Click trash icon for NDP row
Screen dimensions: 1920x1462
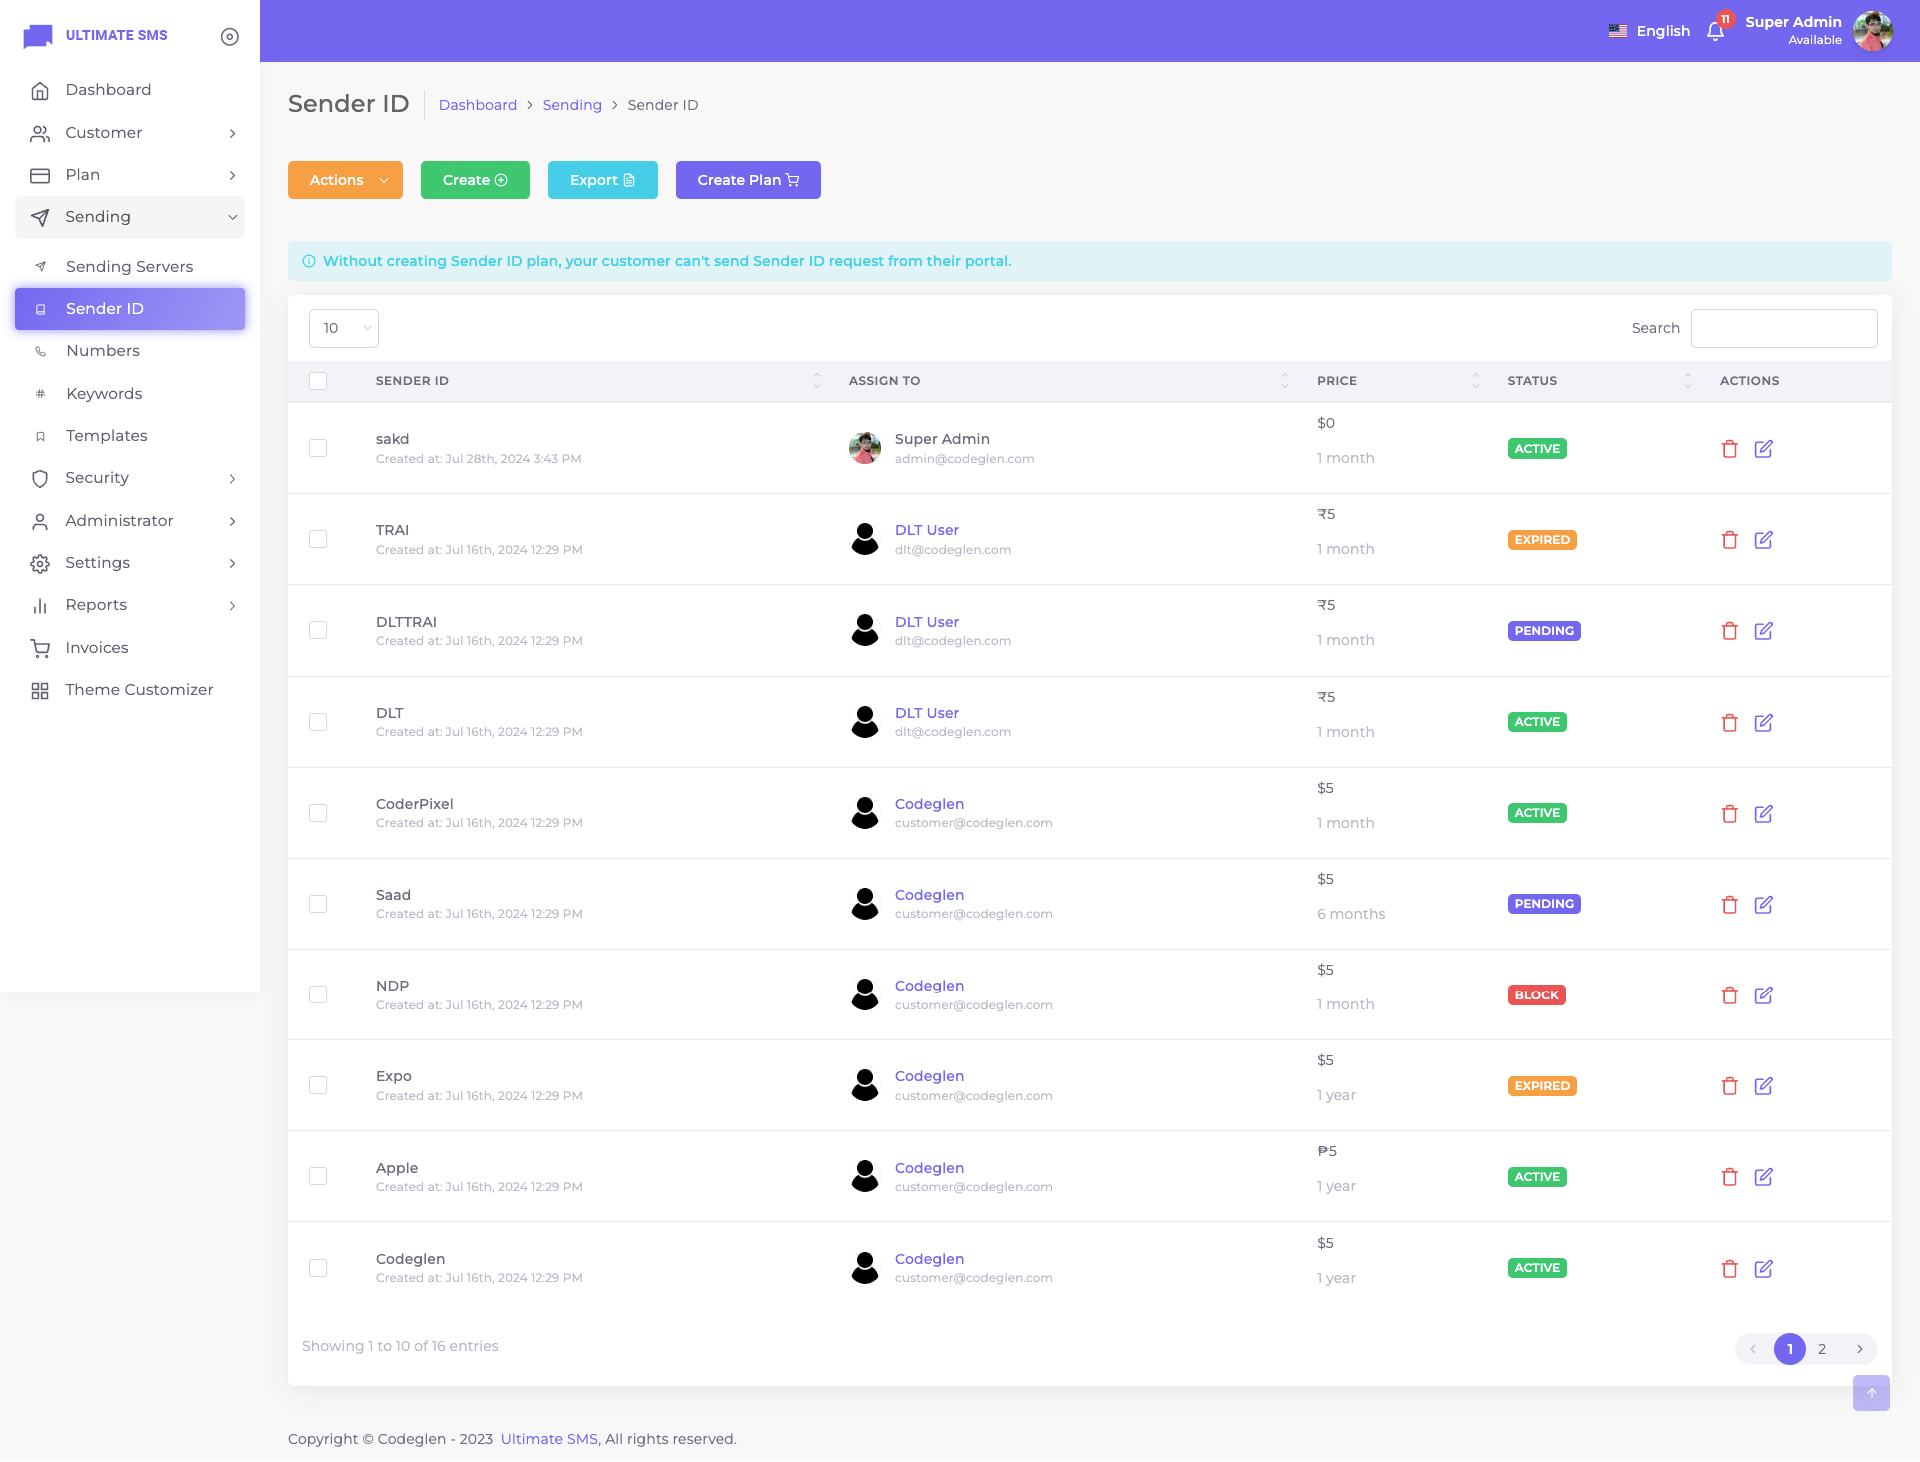(1729, 995)
